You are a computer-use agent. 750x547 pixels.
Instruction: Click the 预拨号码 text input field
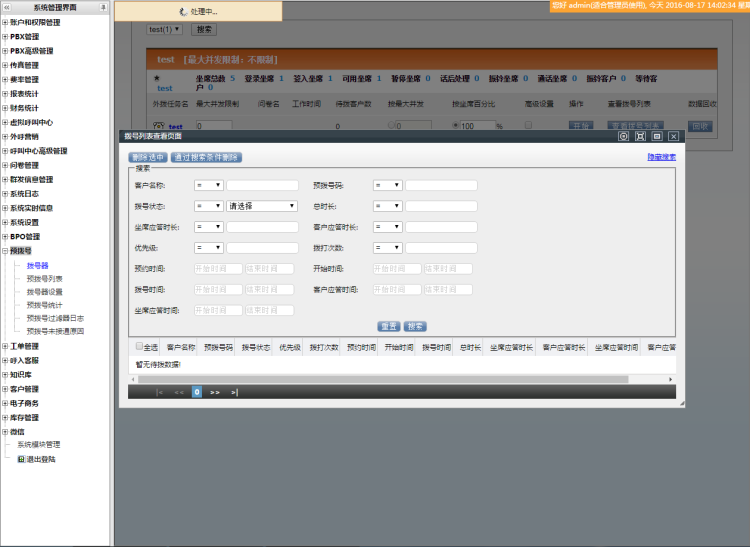point(441,185)
